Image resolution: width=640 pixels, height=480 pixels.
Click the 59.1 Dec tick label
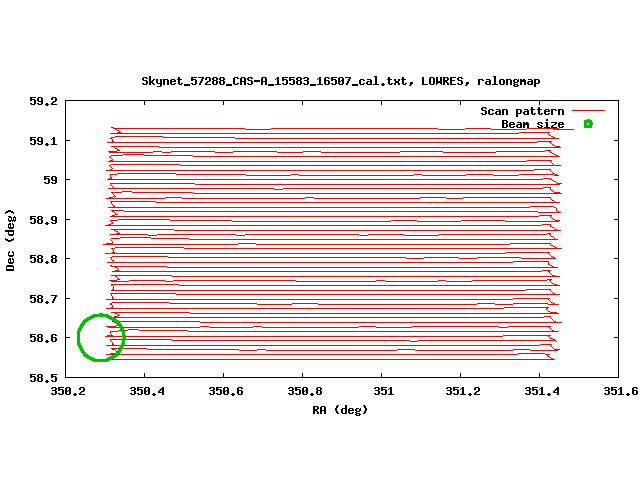tap(43, 141)
